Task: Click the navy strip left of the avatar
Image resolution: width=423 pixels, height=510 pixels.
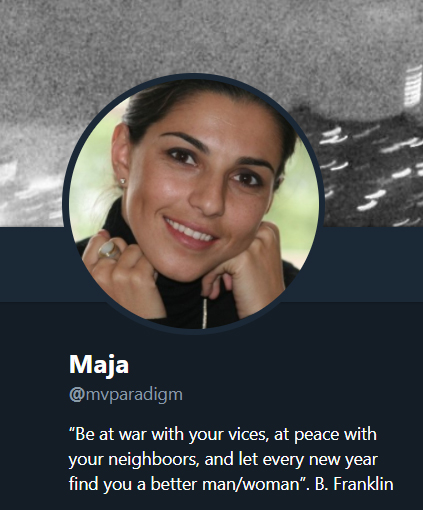Action: (x=32, y=264)
